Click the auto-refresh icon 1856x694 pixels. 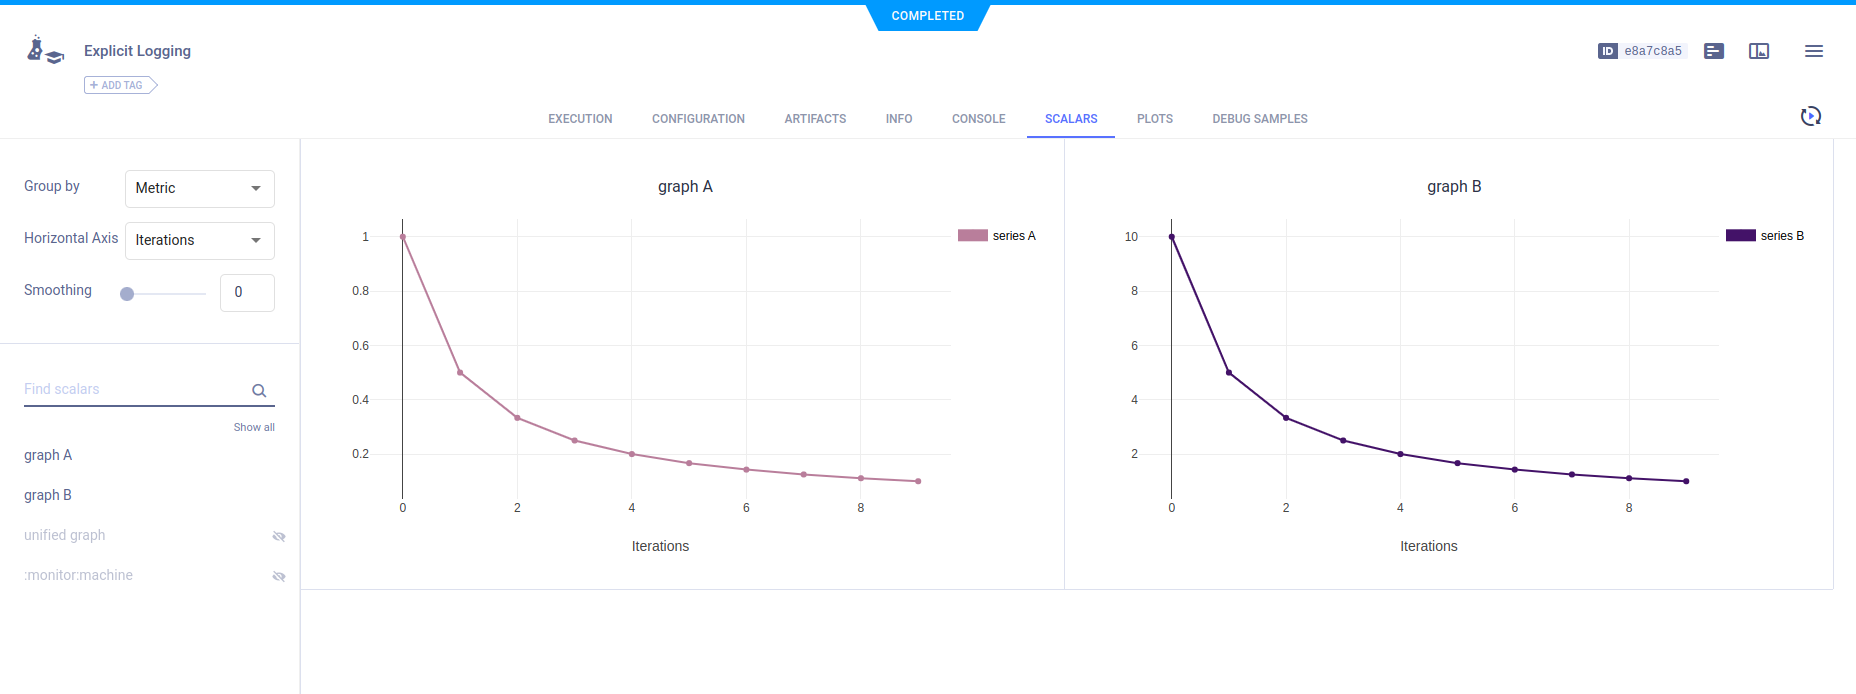tap(1811, 116)
